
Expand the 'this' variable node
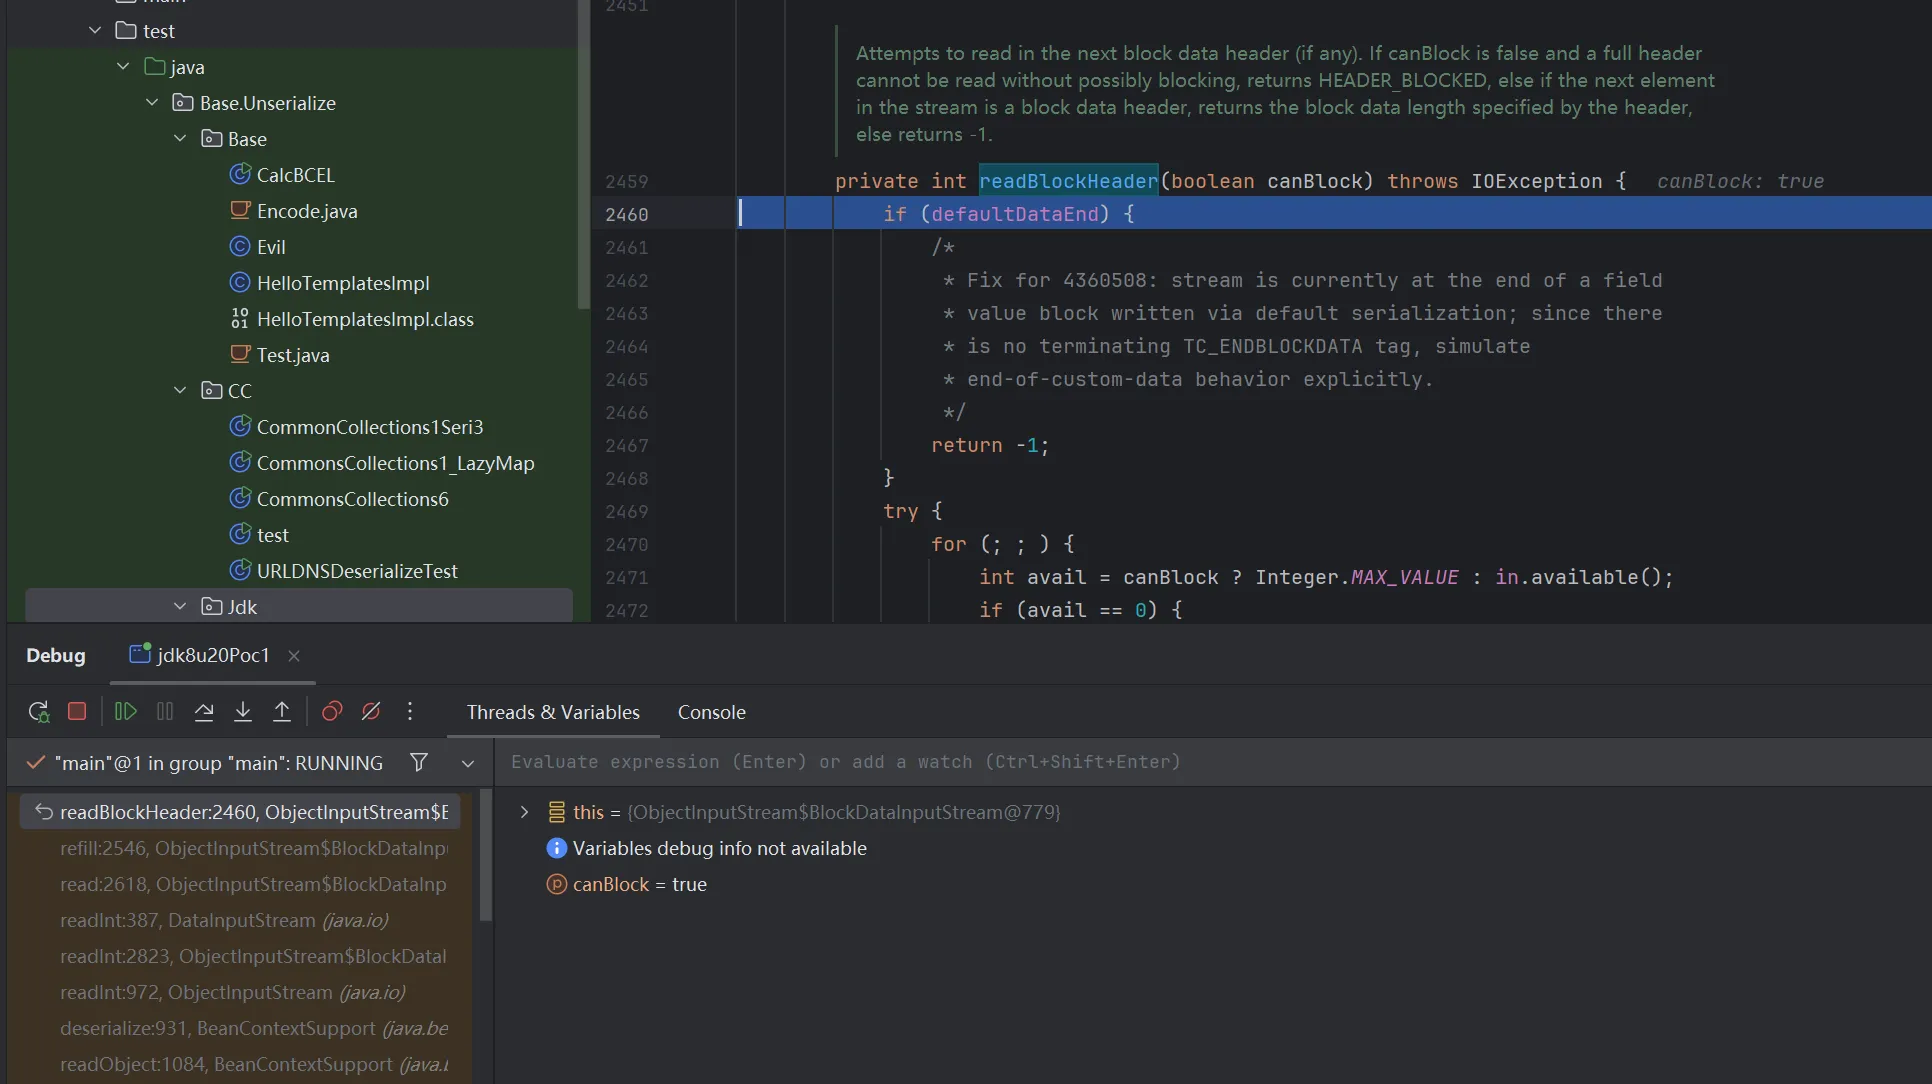pos(524,812)
